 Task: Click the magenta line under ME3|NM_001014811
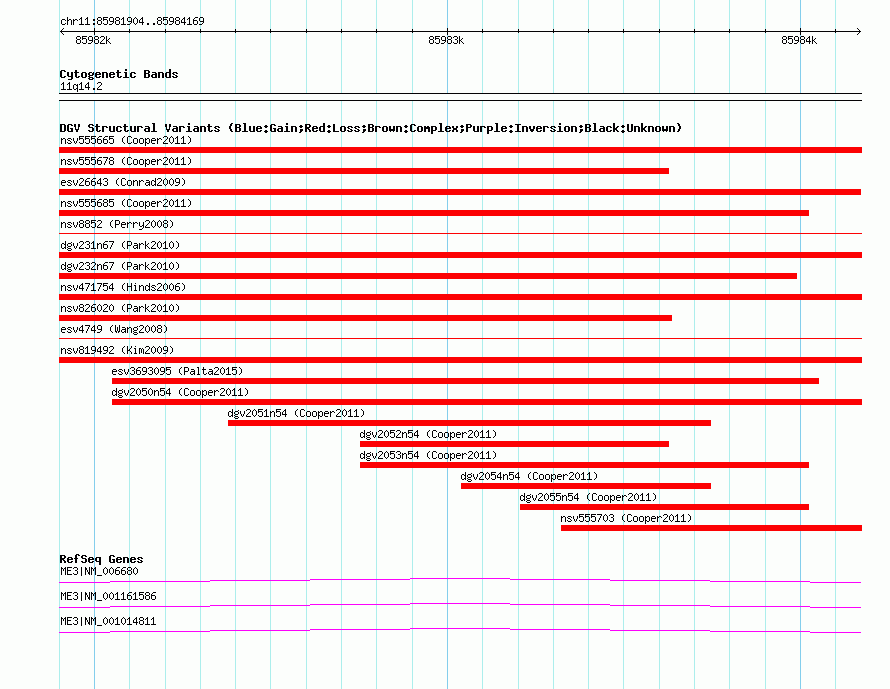point(460,630)
